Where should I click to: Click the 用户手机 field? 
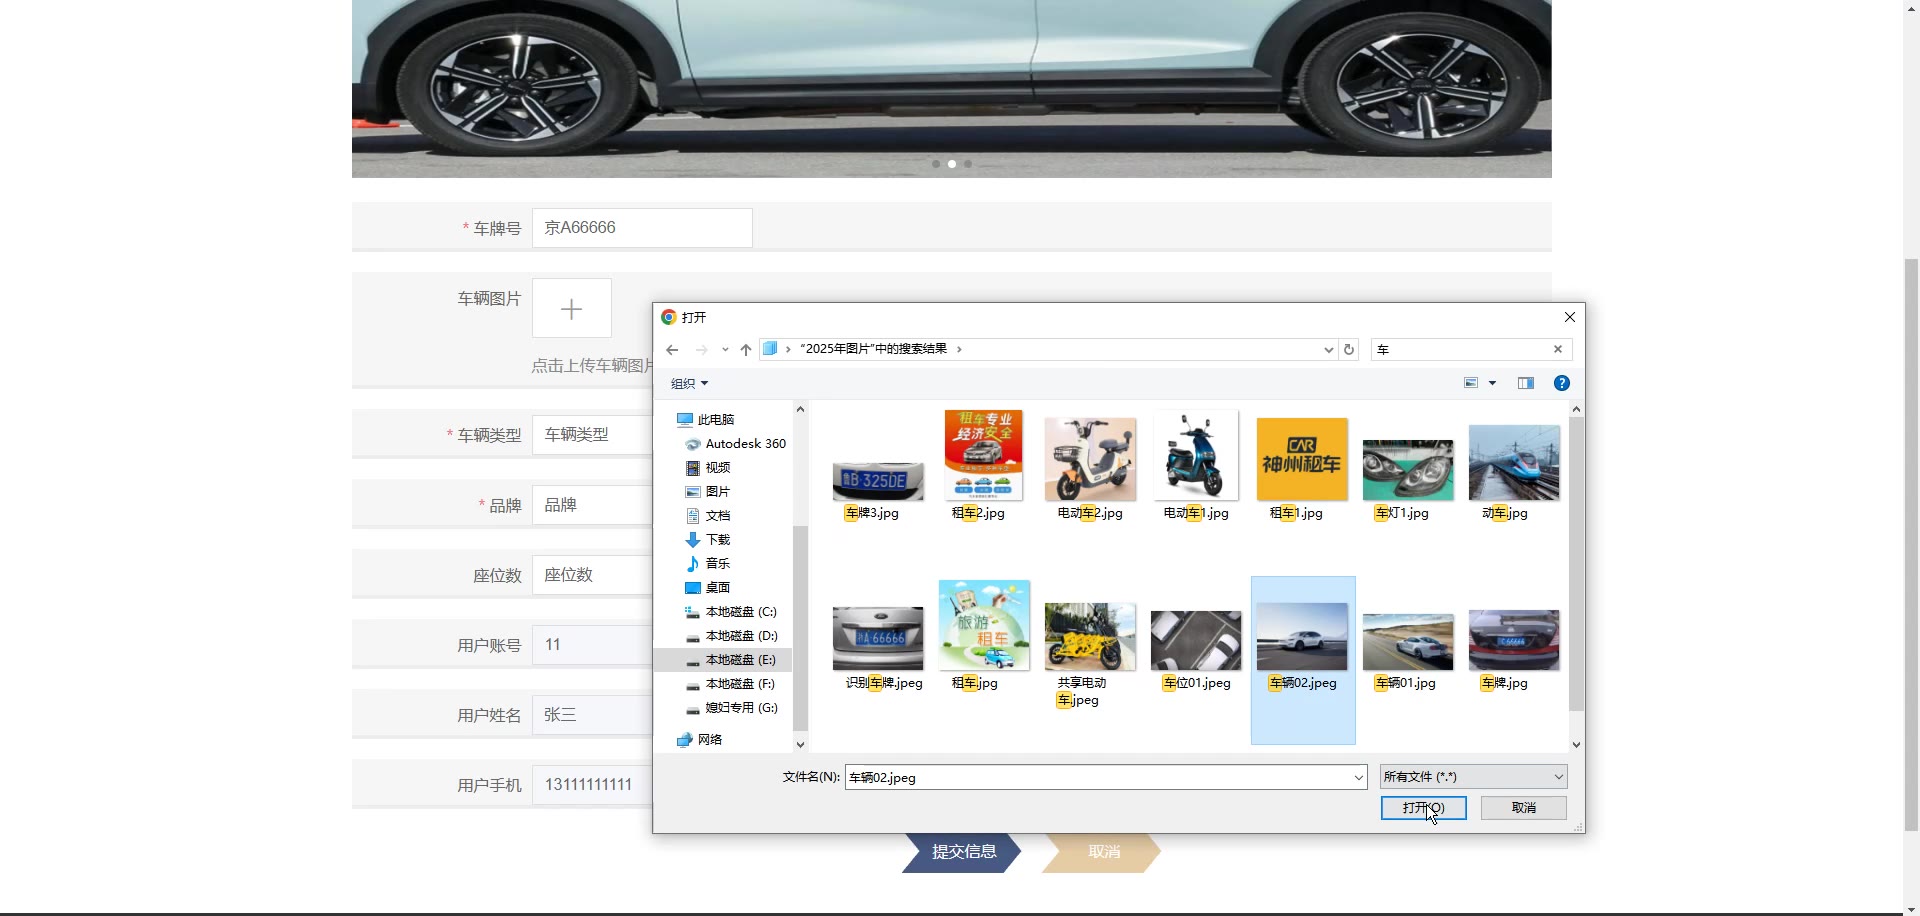pos(592,785)
